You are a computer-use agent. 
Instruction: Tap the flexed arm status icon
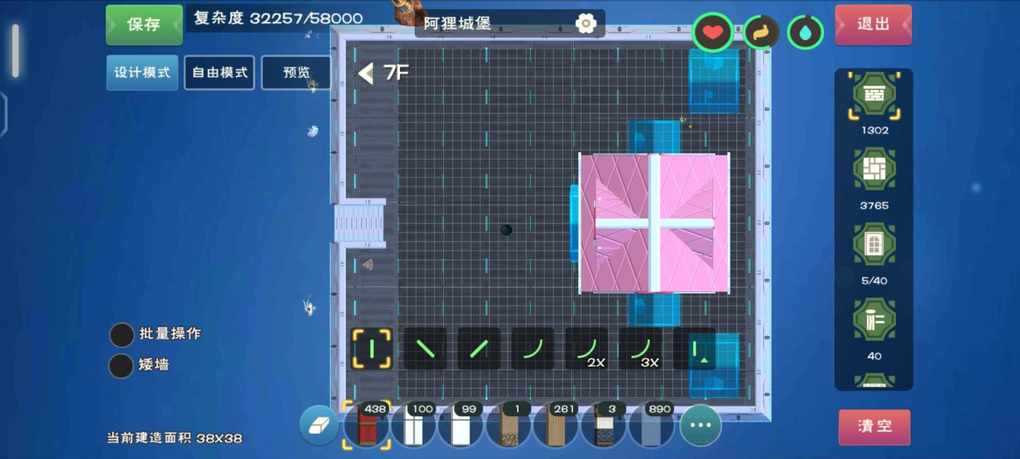pos(761,33)
